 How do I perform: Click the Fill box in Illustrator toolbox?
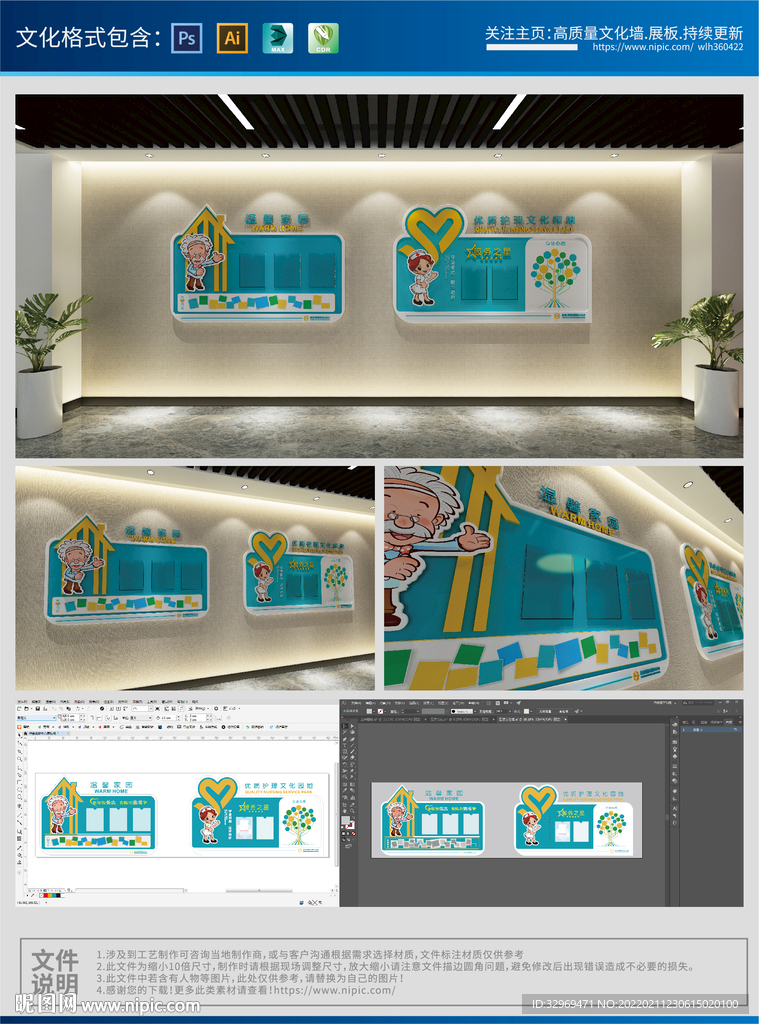click(x=346, y=820)
